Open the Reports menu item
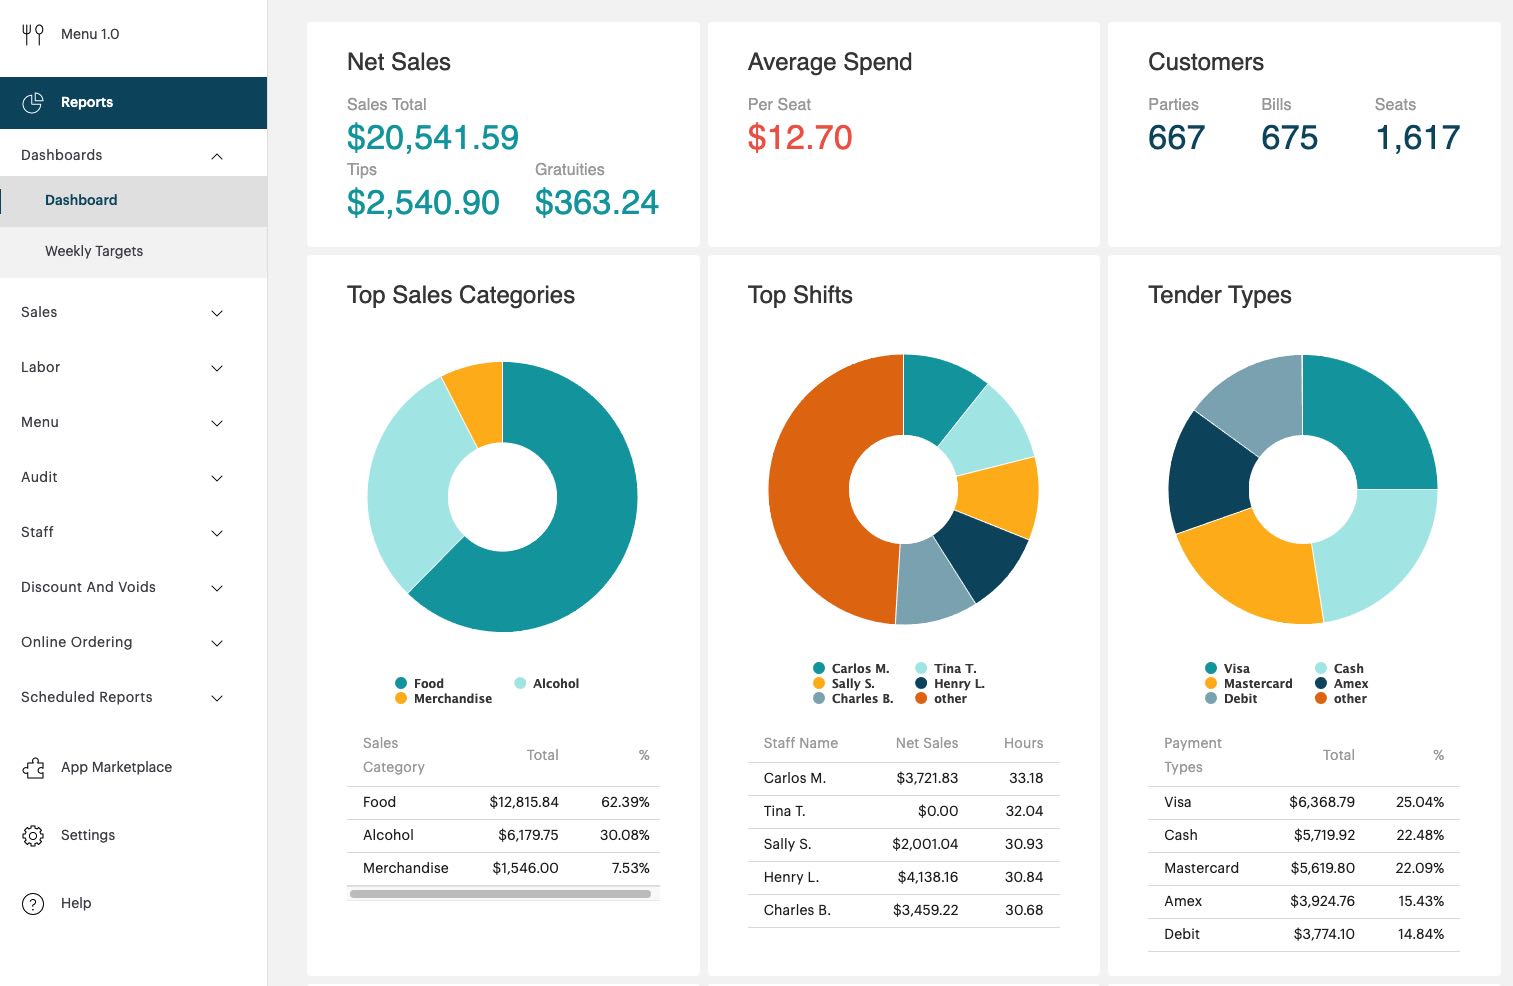 coord(133,103)
